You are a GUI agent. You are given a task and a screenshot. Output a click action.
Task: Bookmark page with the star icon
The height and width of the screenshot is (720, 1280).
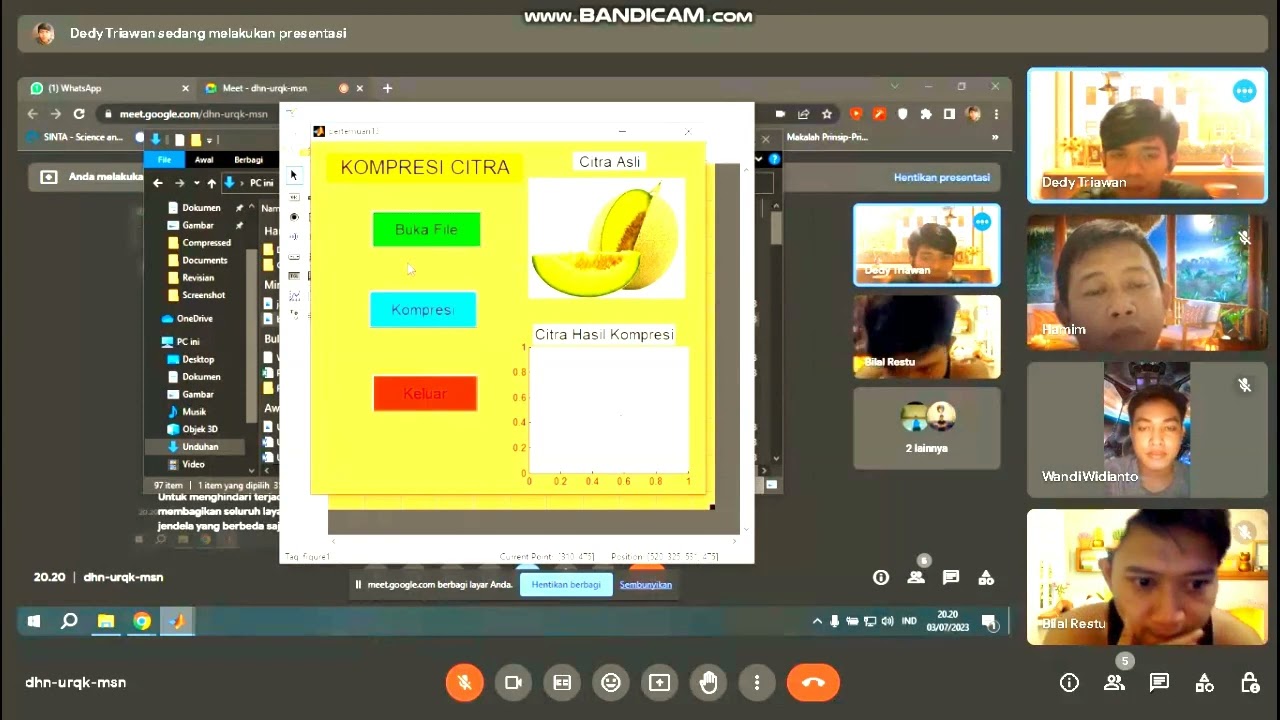coord(827,114)
